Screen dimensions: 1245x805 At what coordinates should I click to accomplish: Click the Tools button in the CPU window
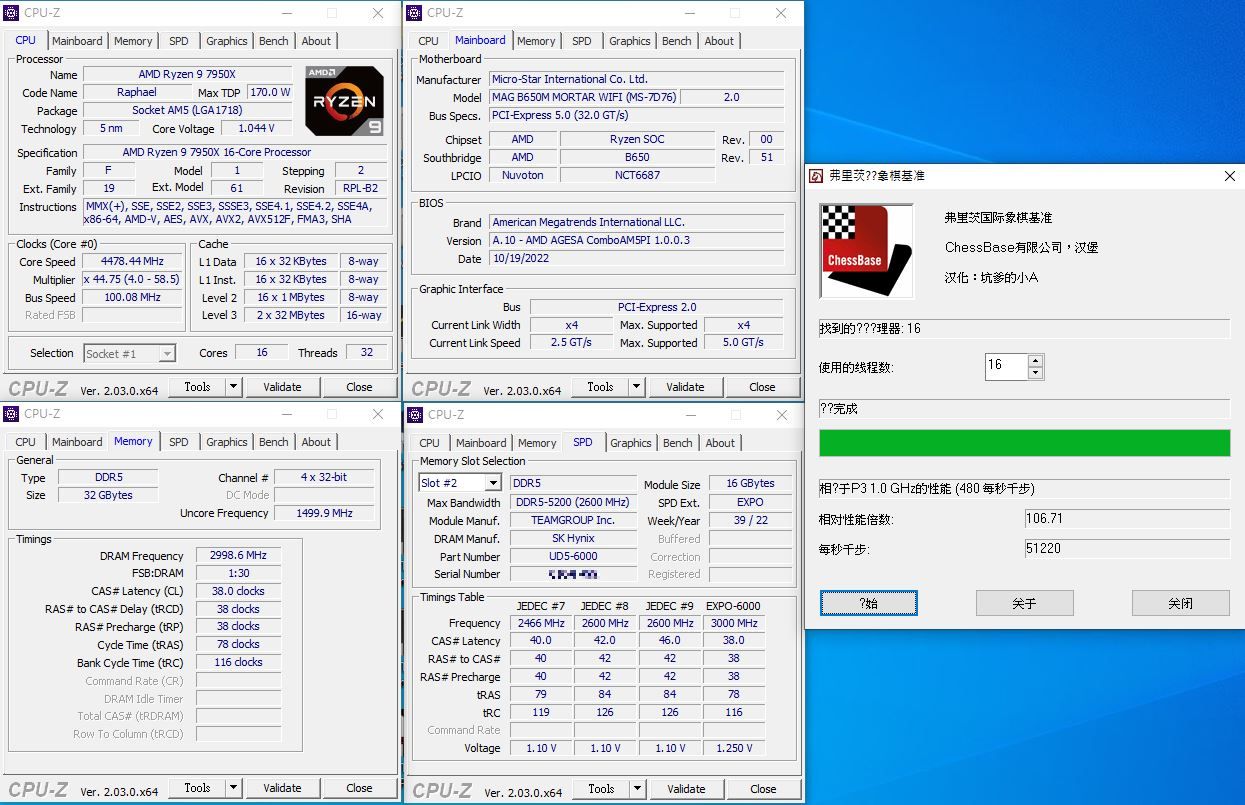[197, 387]
